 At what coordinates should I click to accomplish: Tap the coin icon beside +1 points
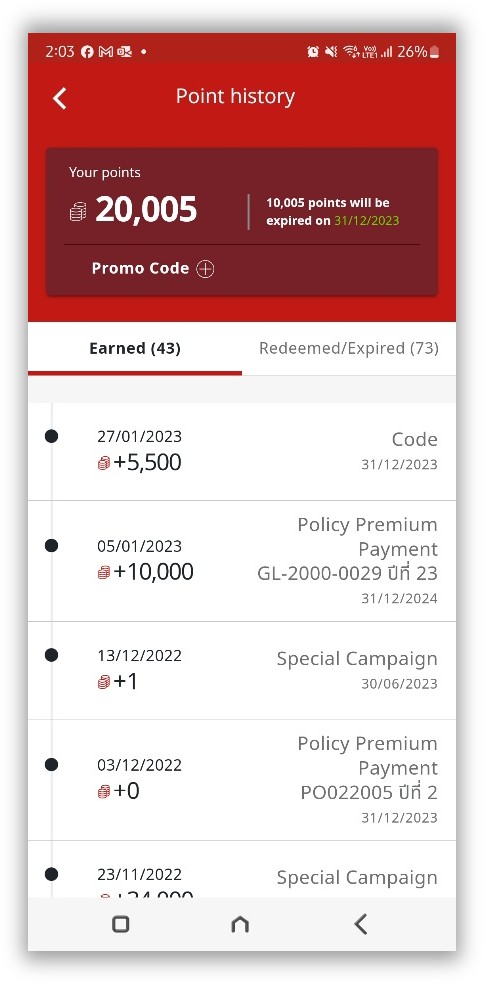click(104, 682)
